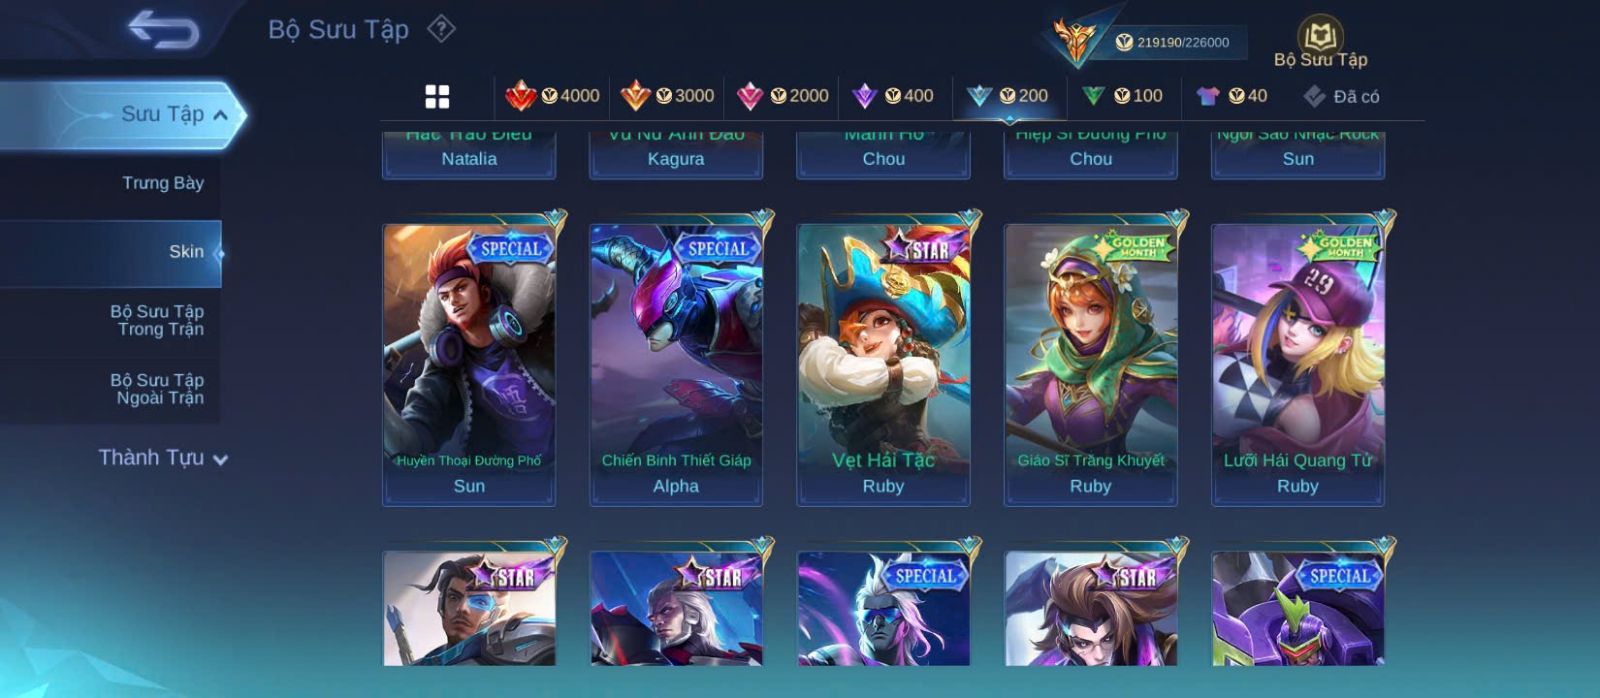
Task: Go back with the return arrow icon
Action: (x=163, y=30)
